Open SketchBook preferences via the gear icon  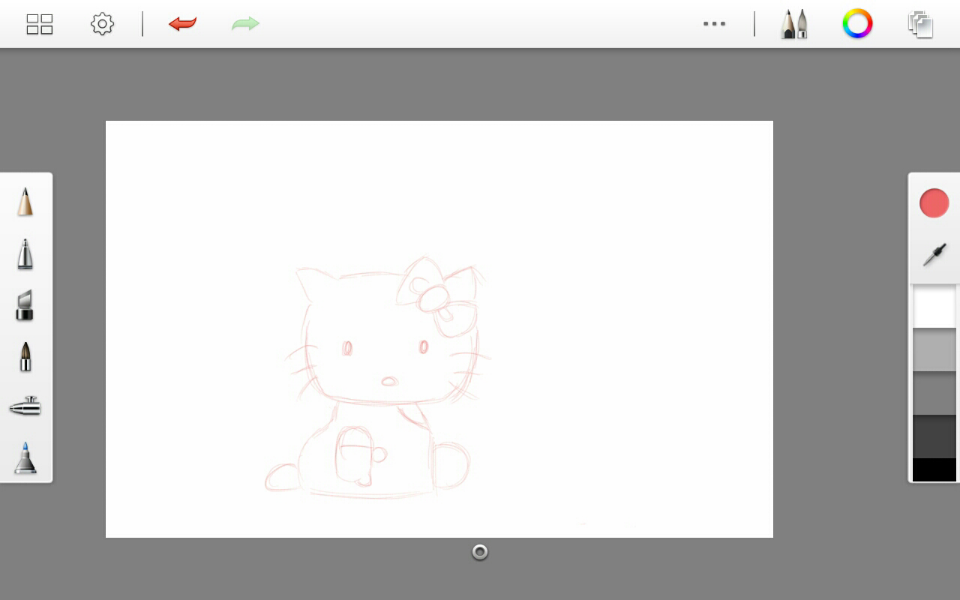point(101,24)
